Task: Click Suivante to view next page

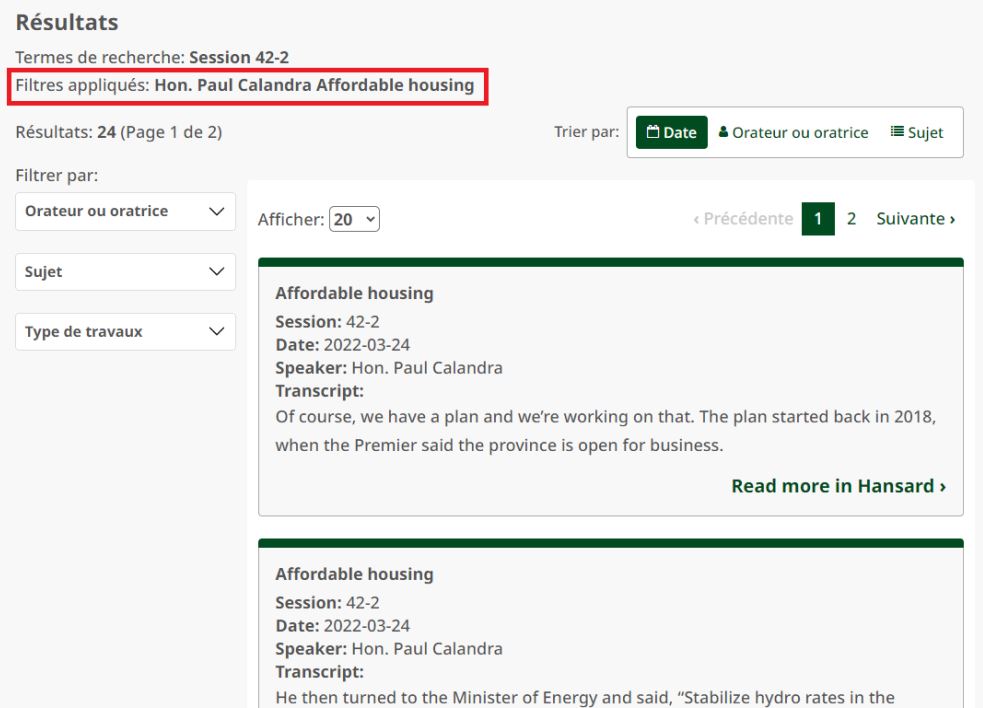Action: pos(915,218)
